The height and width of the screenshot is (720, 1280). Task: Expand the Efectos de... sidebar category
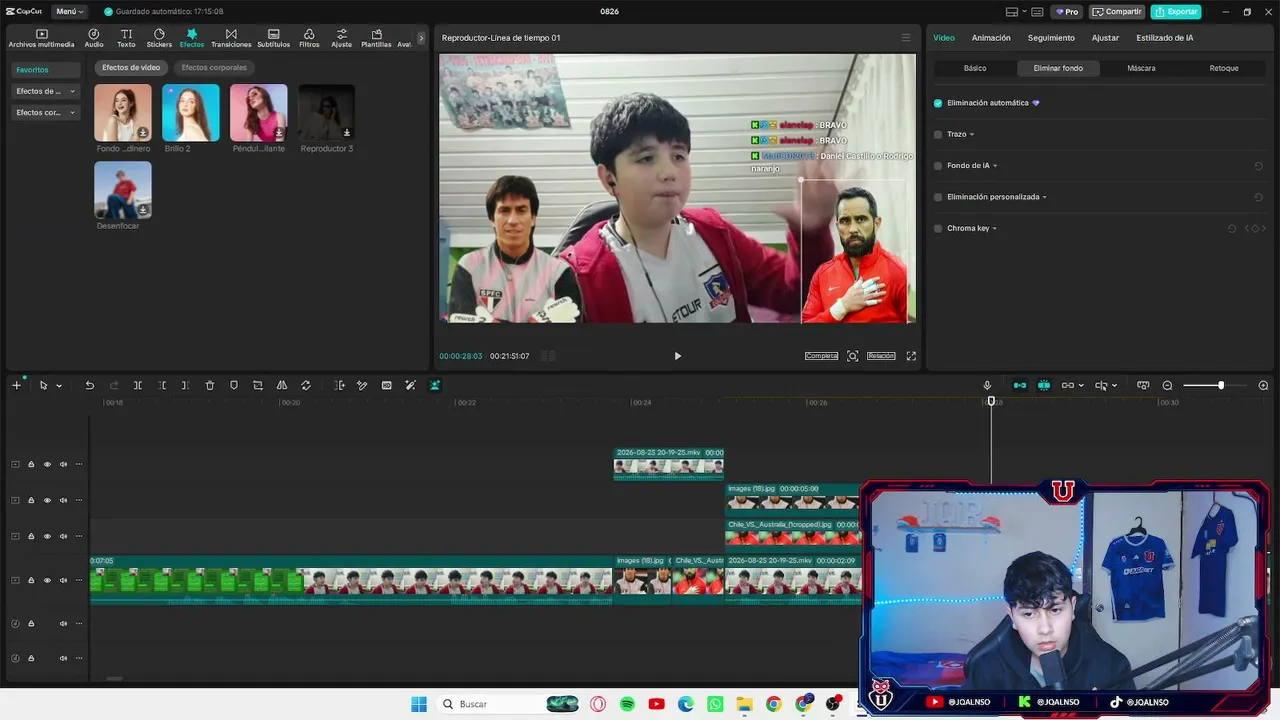(x=45, y=91)
